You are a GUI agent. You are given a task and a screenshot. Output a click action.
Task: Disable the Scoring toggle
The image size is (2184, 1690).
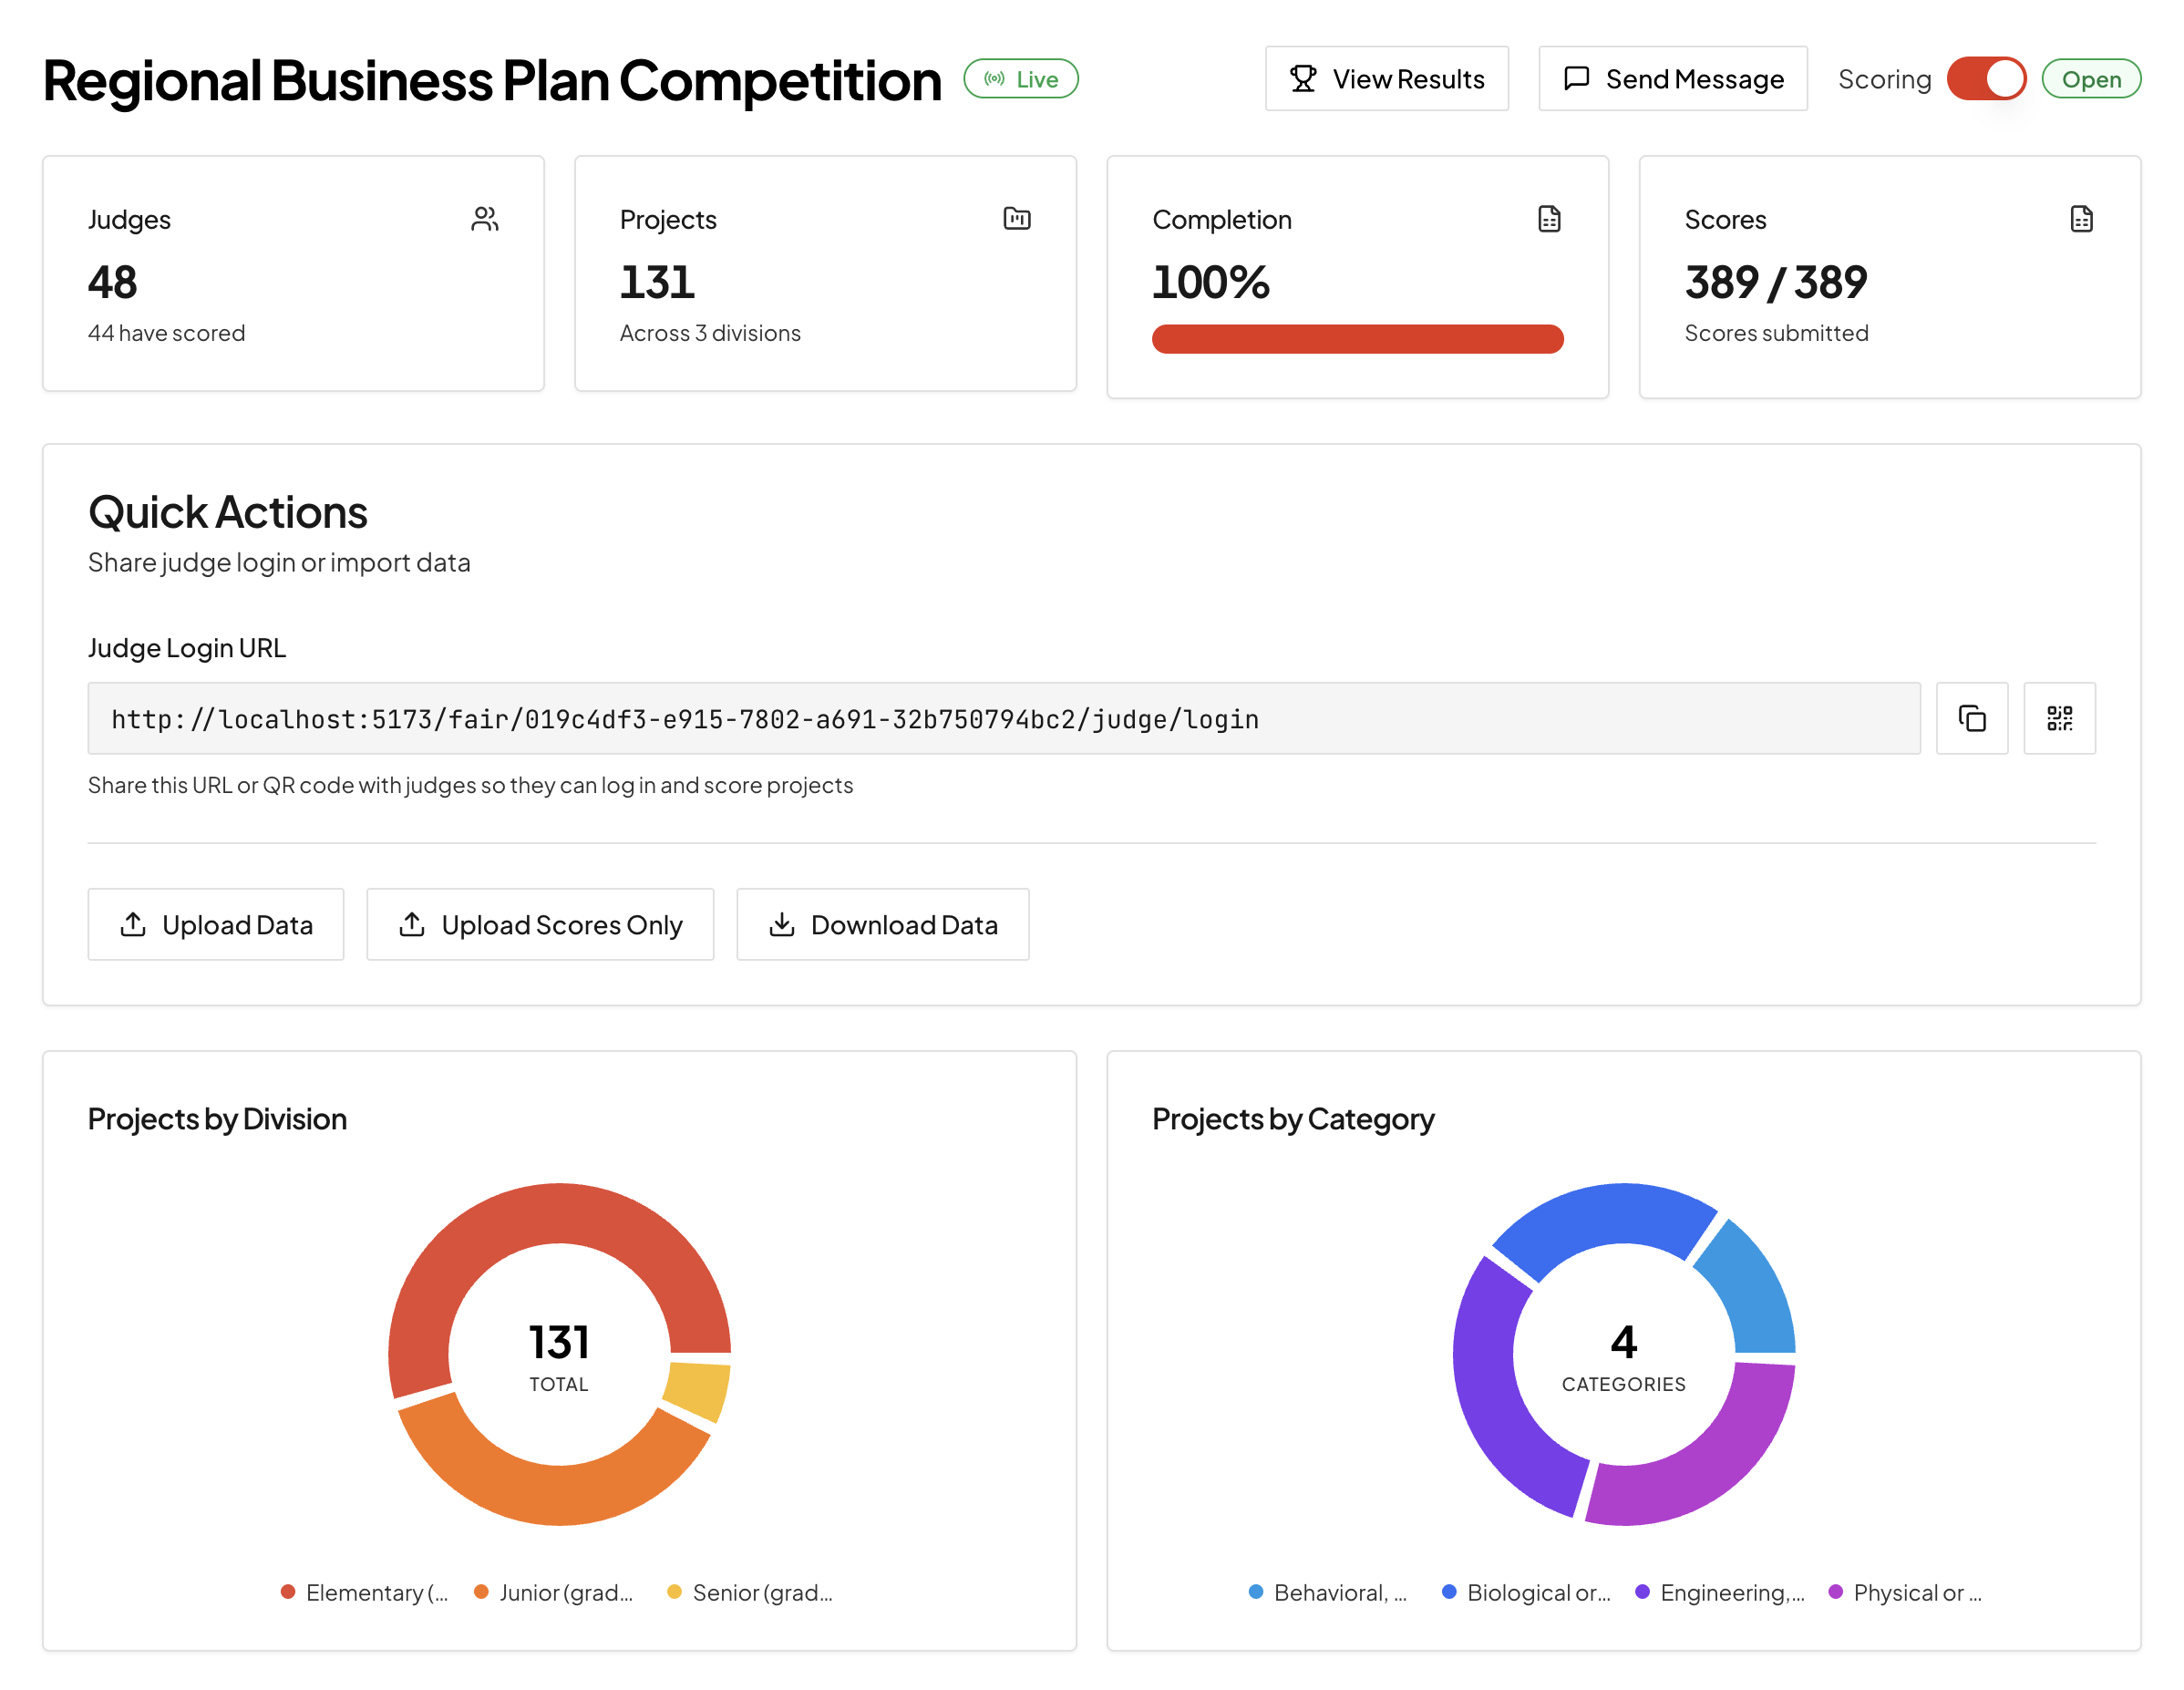[1986, 78]
